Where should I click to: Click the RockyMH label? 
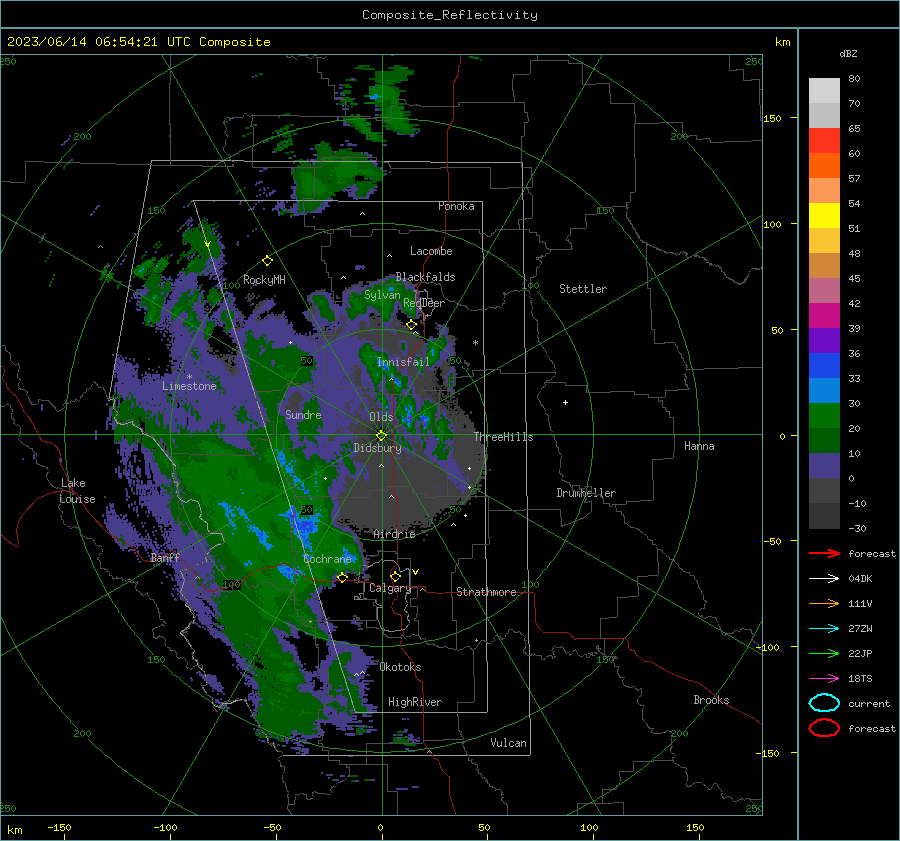(264, 280)
